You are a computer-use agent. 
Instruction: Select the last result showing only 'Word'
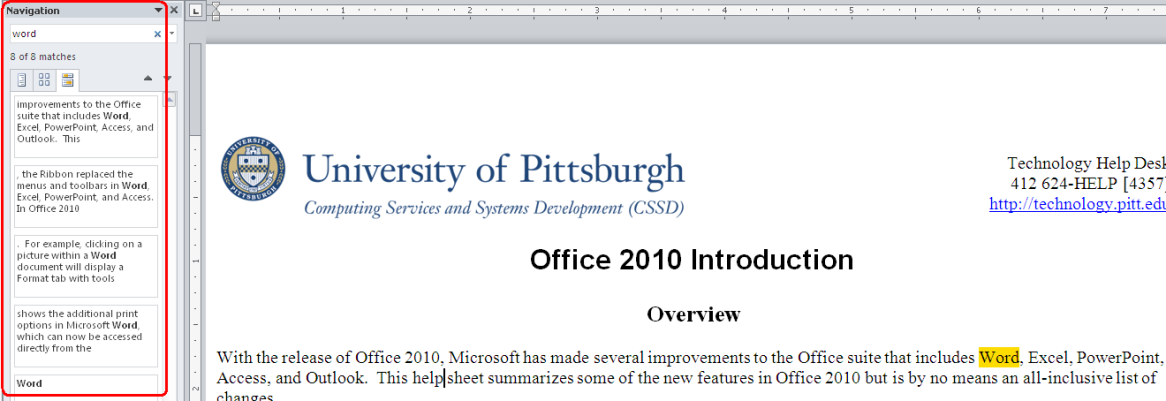coord(86,385)
